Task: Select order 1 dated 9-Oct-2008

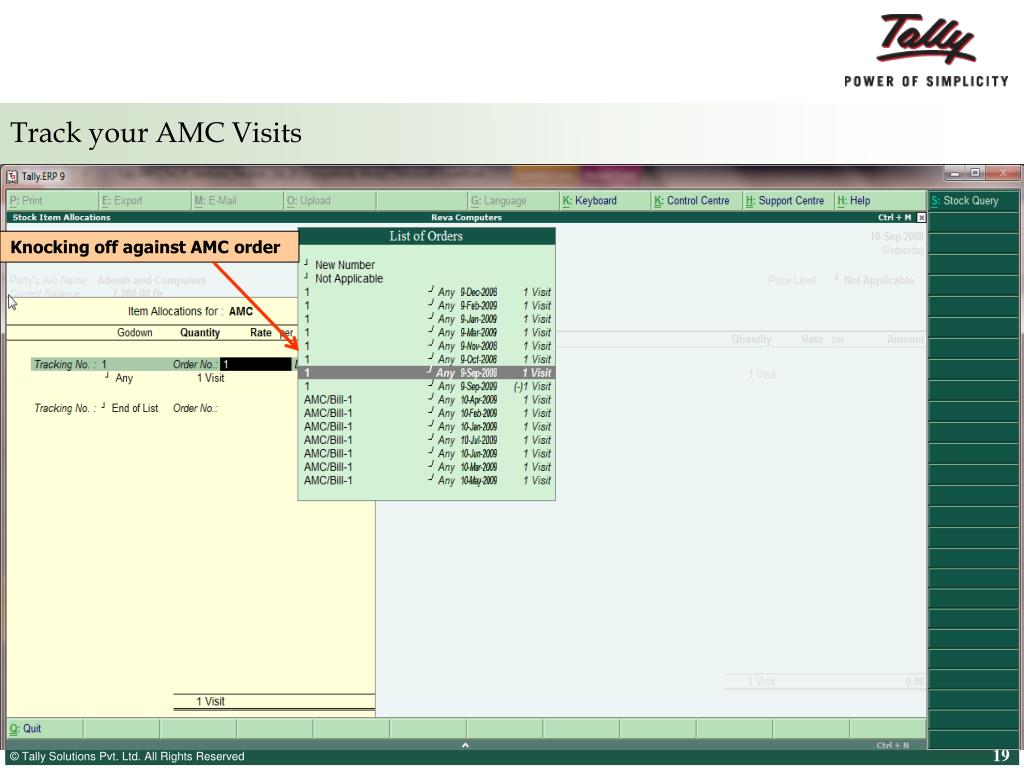Action: [427, 359]
